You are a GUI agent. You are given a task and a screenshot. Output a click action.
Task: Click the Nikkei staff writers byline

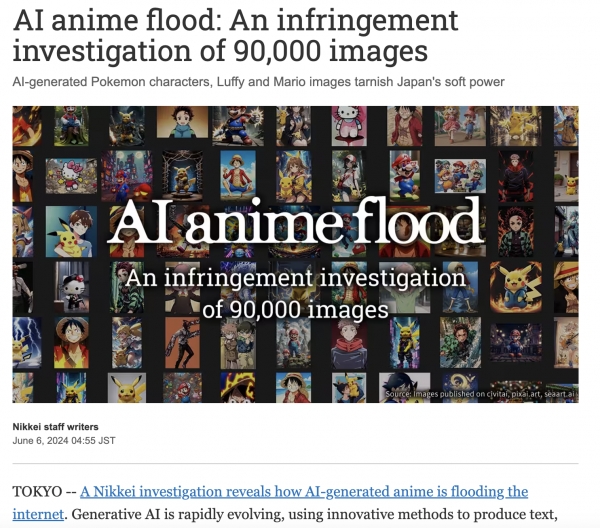(x=55, y=427)
